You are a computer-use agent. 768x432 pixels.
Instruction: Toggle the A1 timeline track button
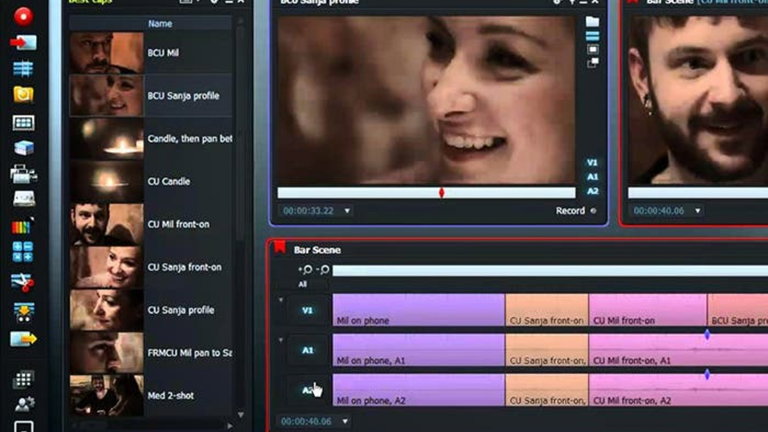coord(307,350)
